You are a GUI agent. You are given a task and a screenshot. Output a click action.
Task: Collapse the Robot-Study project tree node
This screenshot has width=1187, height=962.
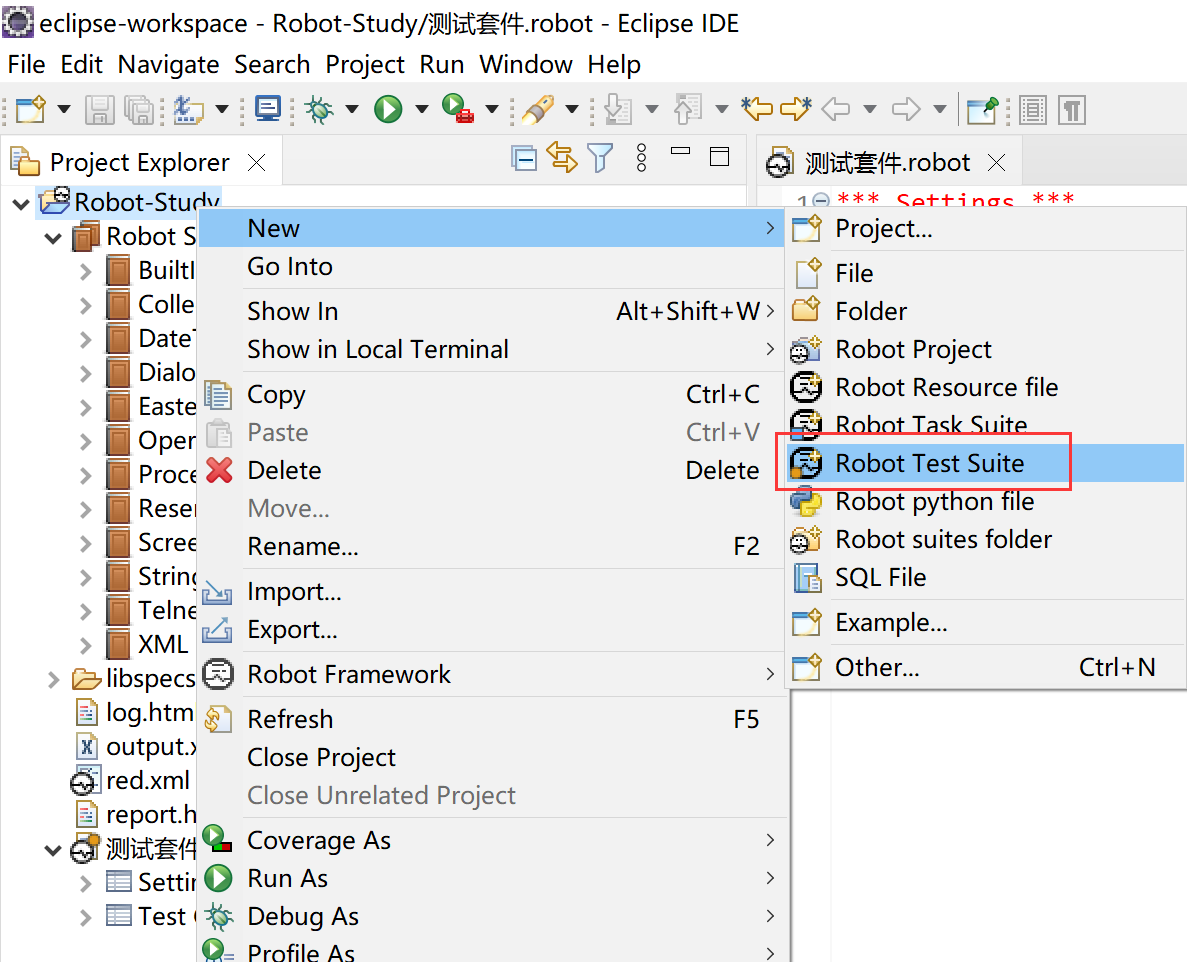pos(21,203)
